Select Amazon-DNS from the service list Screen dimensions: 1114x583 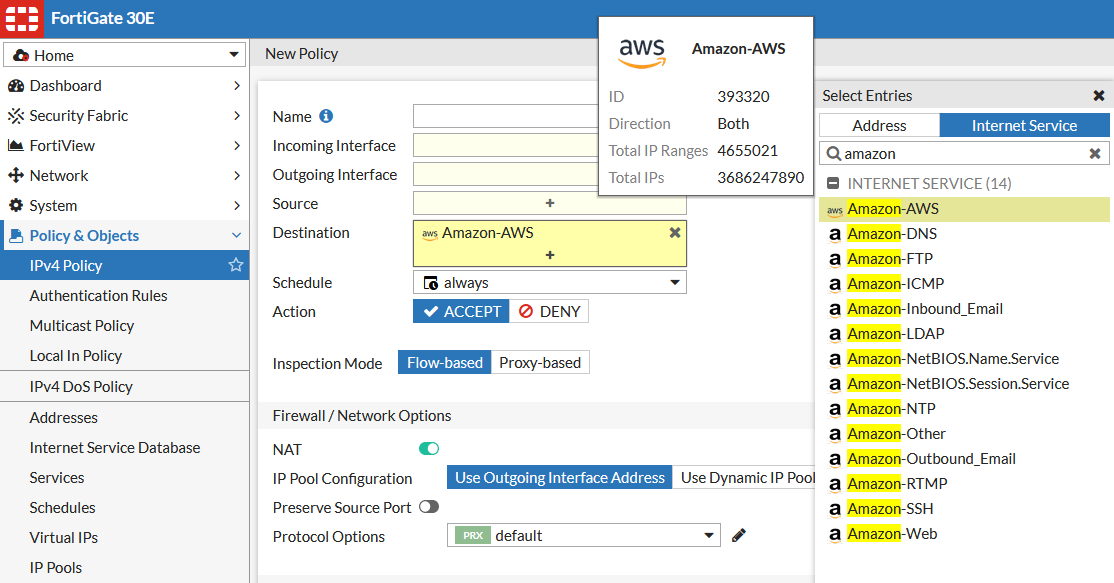point(892,234)
